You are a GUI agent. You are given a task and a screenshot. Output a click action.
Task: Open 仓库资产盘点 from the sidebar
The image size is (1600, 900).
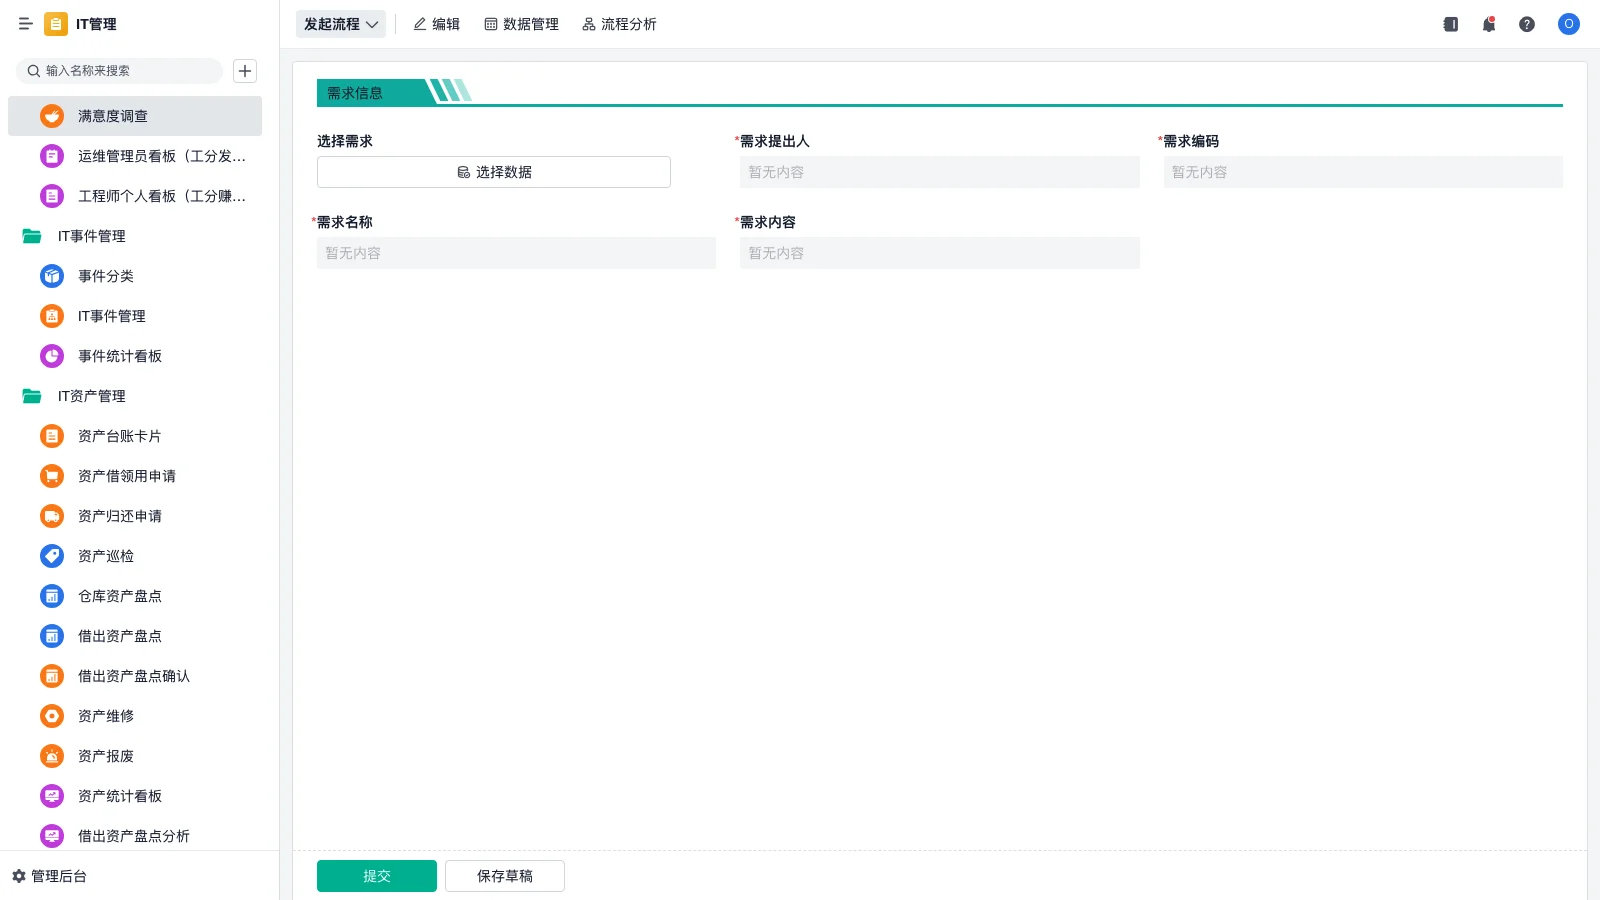52,595
